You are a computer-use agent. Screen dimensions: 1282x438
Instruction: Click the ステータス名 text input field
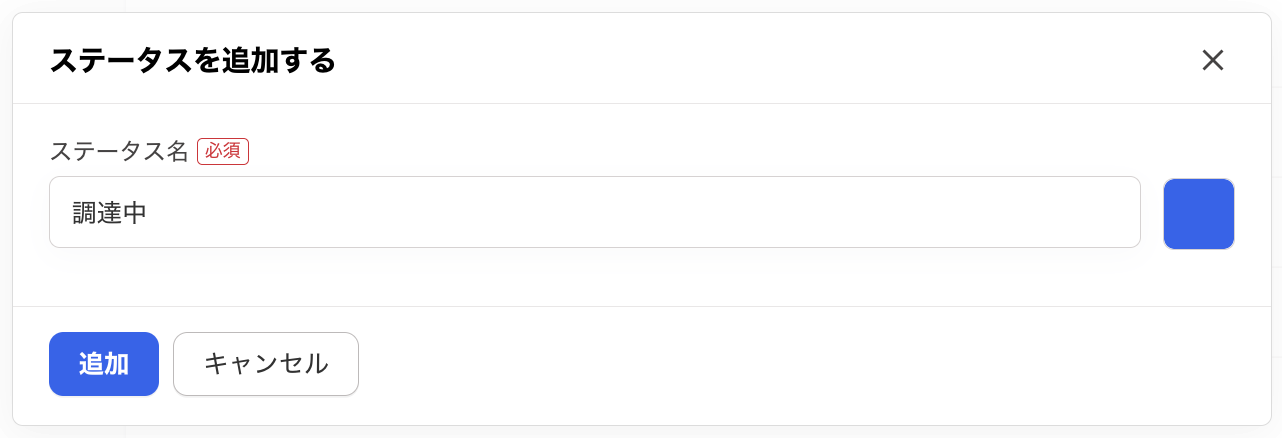pyautogui.click(x=594, y=212)
